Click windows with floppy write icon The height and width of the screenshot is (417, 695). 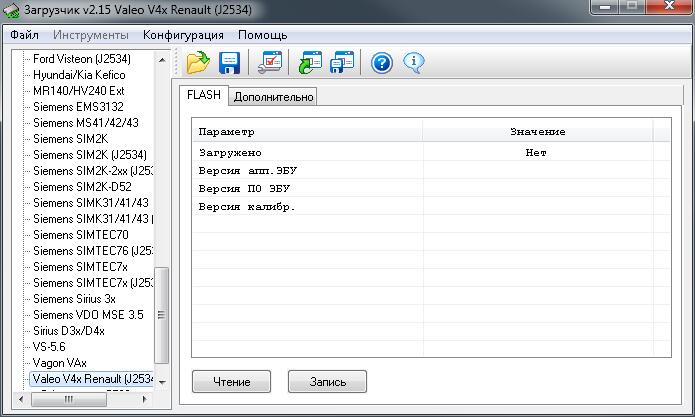point(342,62)
